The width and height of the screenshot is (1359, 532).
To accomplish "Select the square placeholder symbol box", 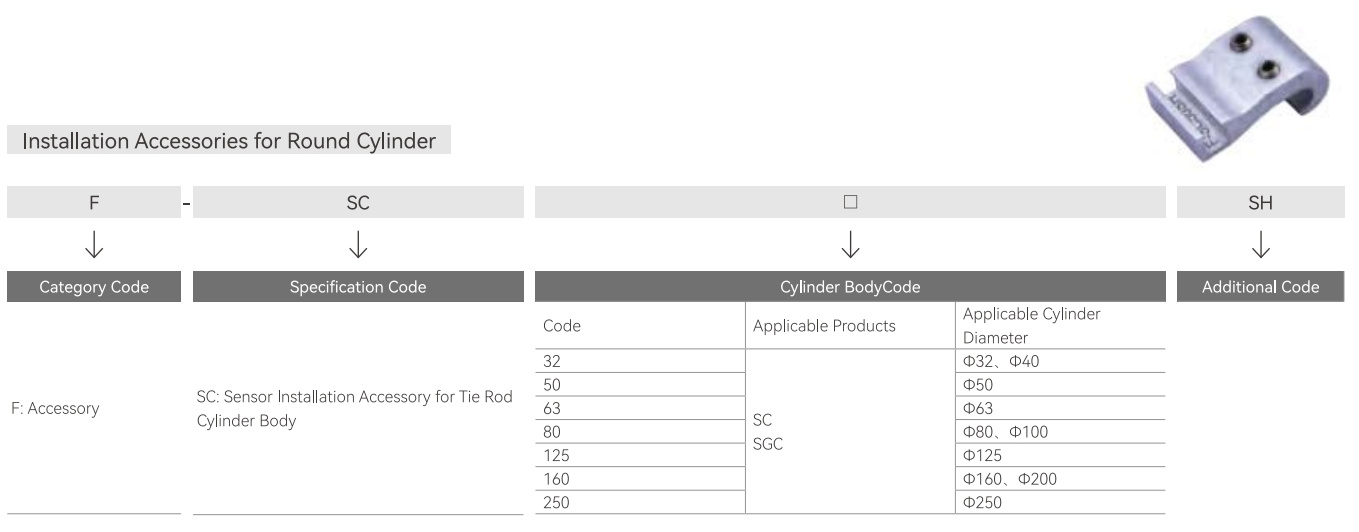I will (850, 202).
